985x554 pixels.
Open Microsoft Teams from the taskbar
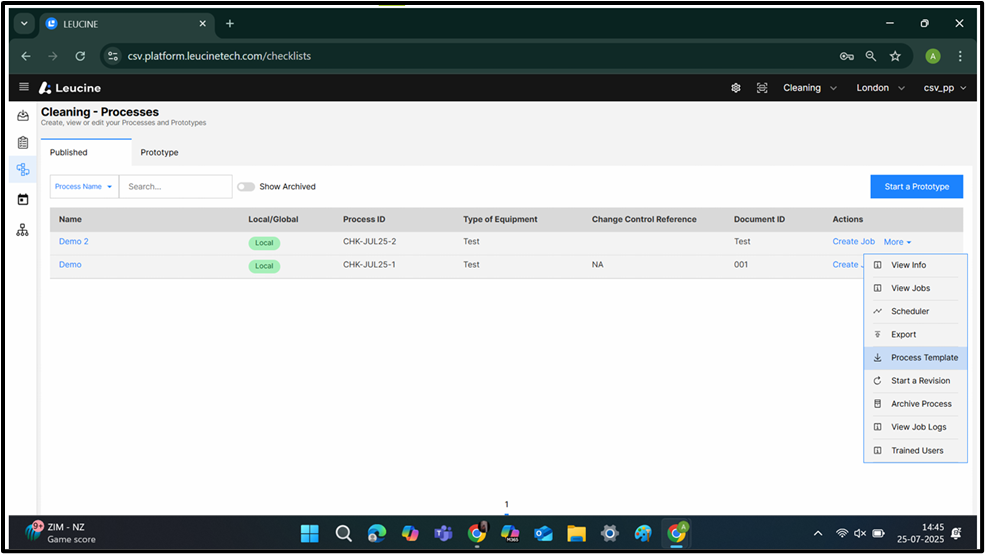443,533
